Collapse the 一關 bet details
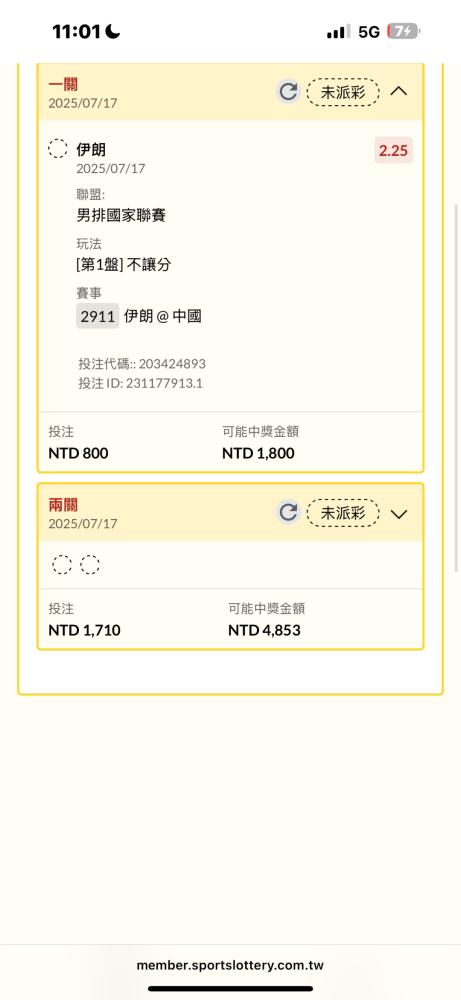 tap(399, 91)
